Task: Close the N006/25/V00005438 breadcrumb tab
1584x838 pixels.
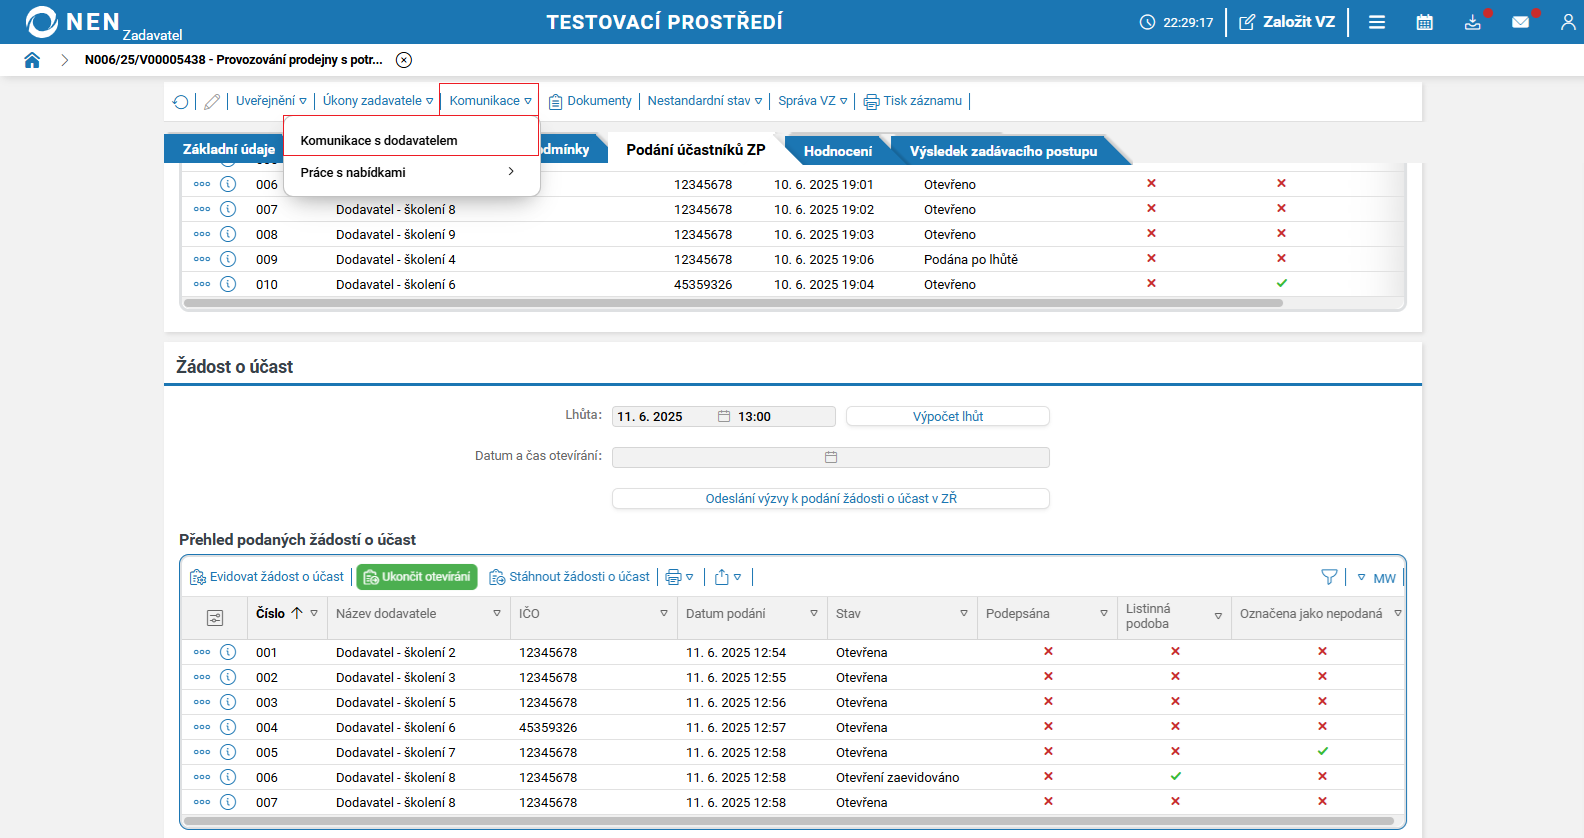Action: [404, 60]
